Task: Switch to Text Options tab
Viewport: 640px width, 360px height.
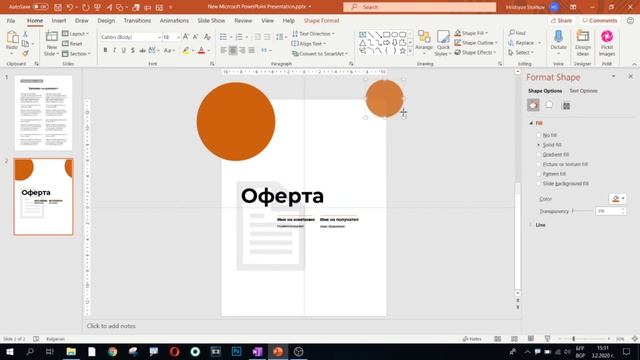Action: pyautogui.click(x=583, y=91)
